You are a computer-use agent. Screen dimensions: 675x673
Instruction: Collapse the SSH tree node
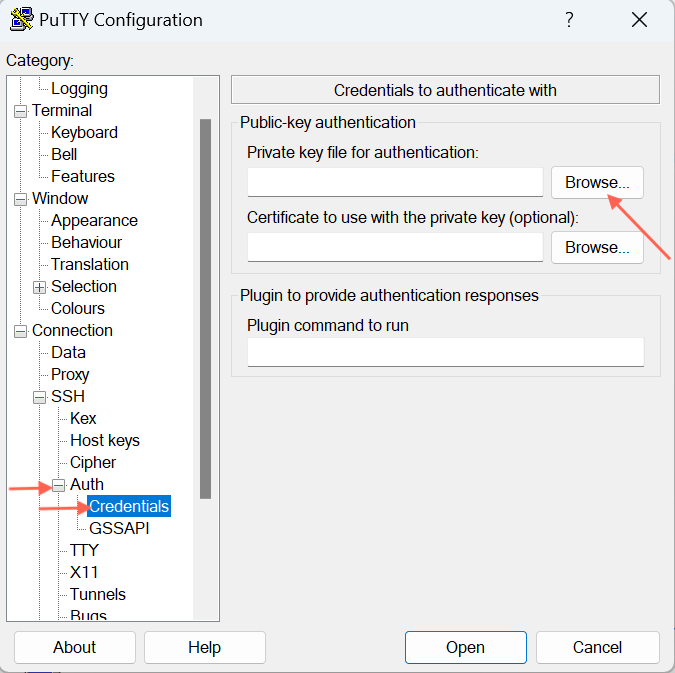pyautogui.click(x=40, y=397)
